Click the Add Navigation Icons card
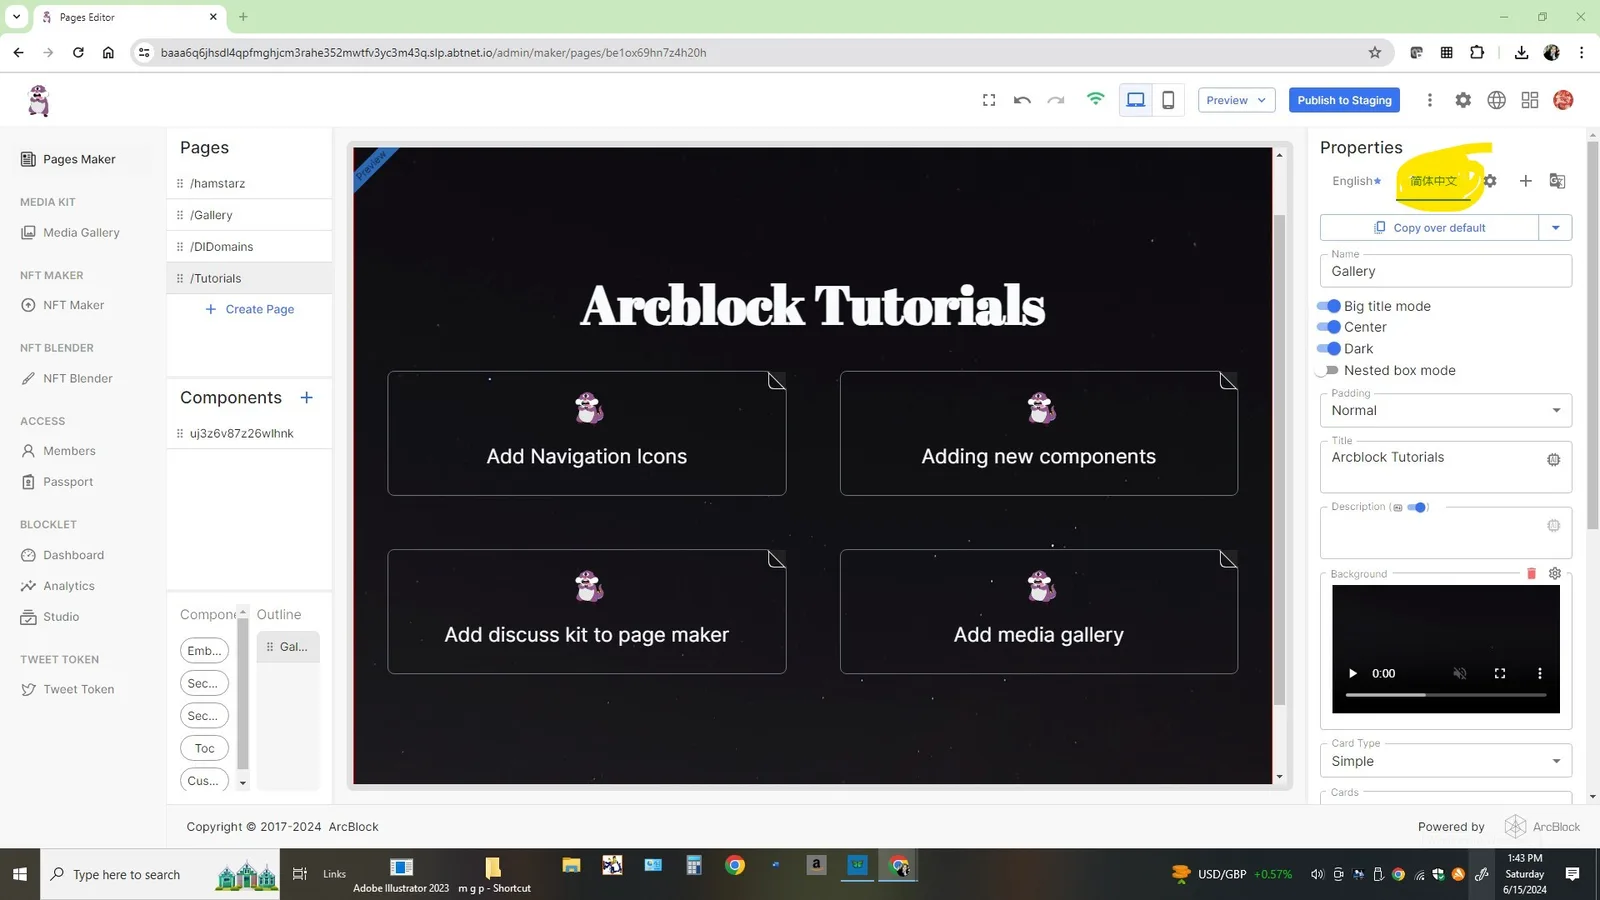This screenshot has width=1600, height=900. tap(587, 433)
